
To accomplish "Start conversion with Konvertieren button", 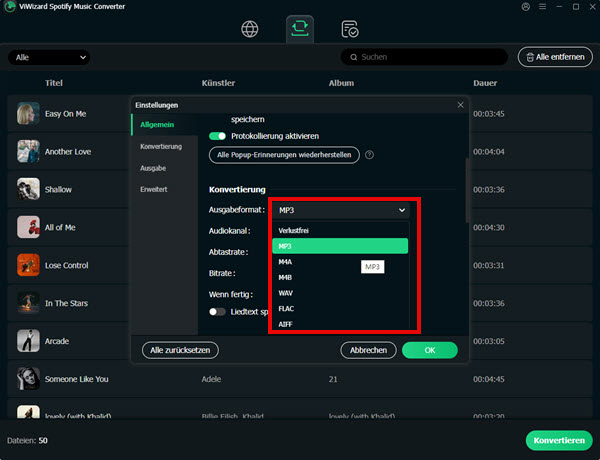I will point(559,440).
